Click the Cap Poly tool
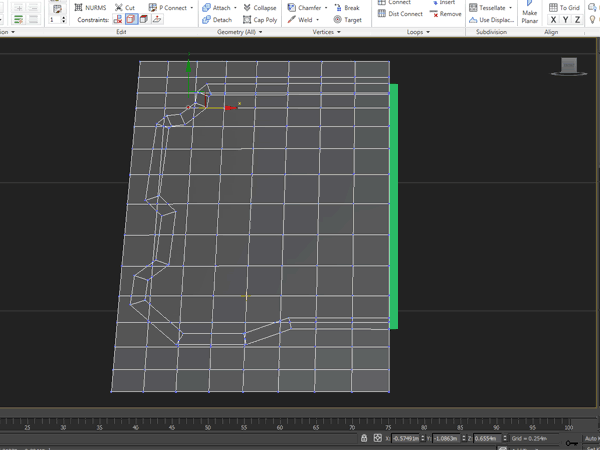The image size is (600, 450). (x=260, y=19)
